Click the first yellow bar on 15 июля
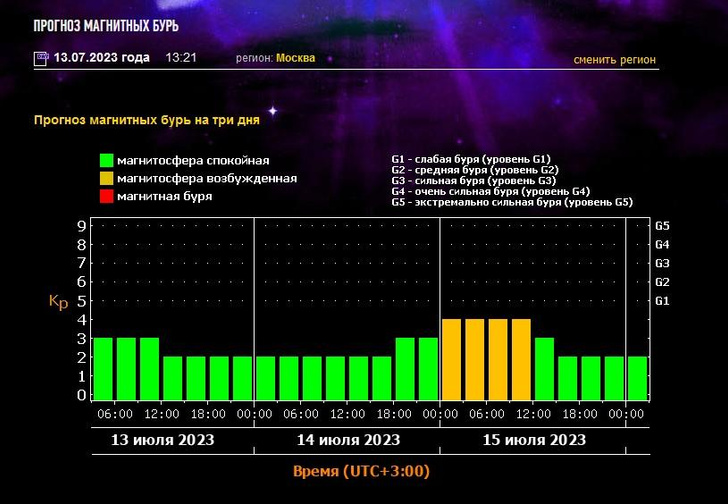 pyautogui.click(x=452, y=360)
